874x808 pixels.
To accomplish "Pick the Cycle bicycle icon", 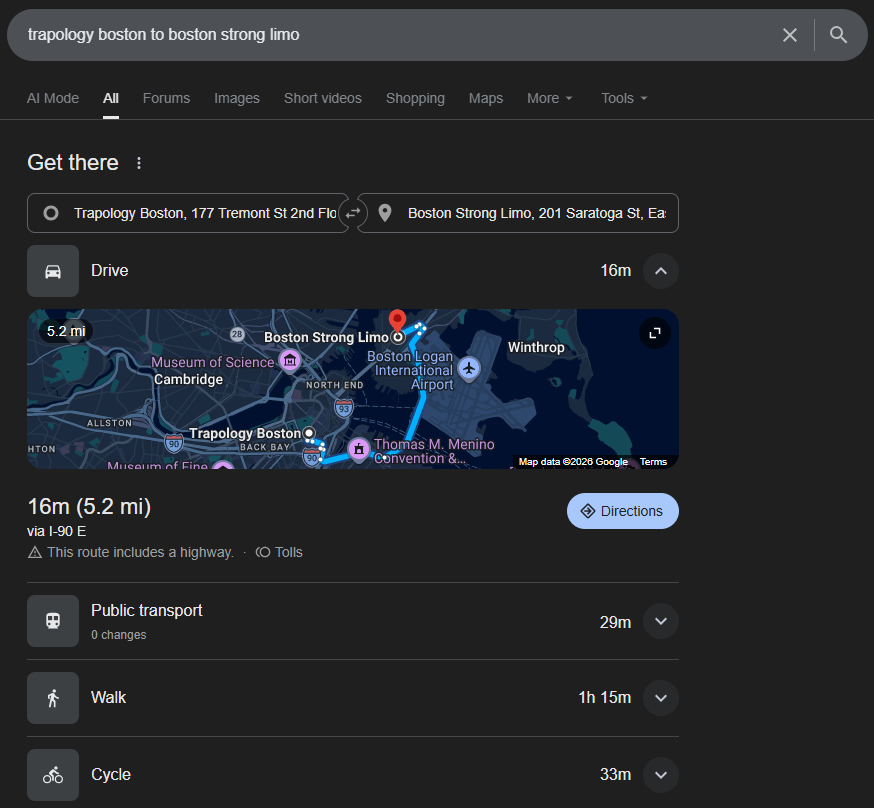I will (53, 775).
